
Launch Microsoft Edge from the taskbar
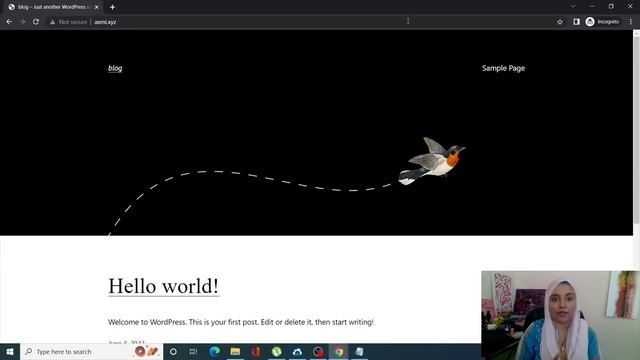pyautogui.click(x=214, y=351)
